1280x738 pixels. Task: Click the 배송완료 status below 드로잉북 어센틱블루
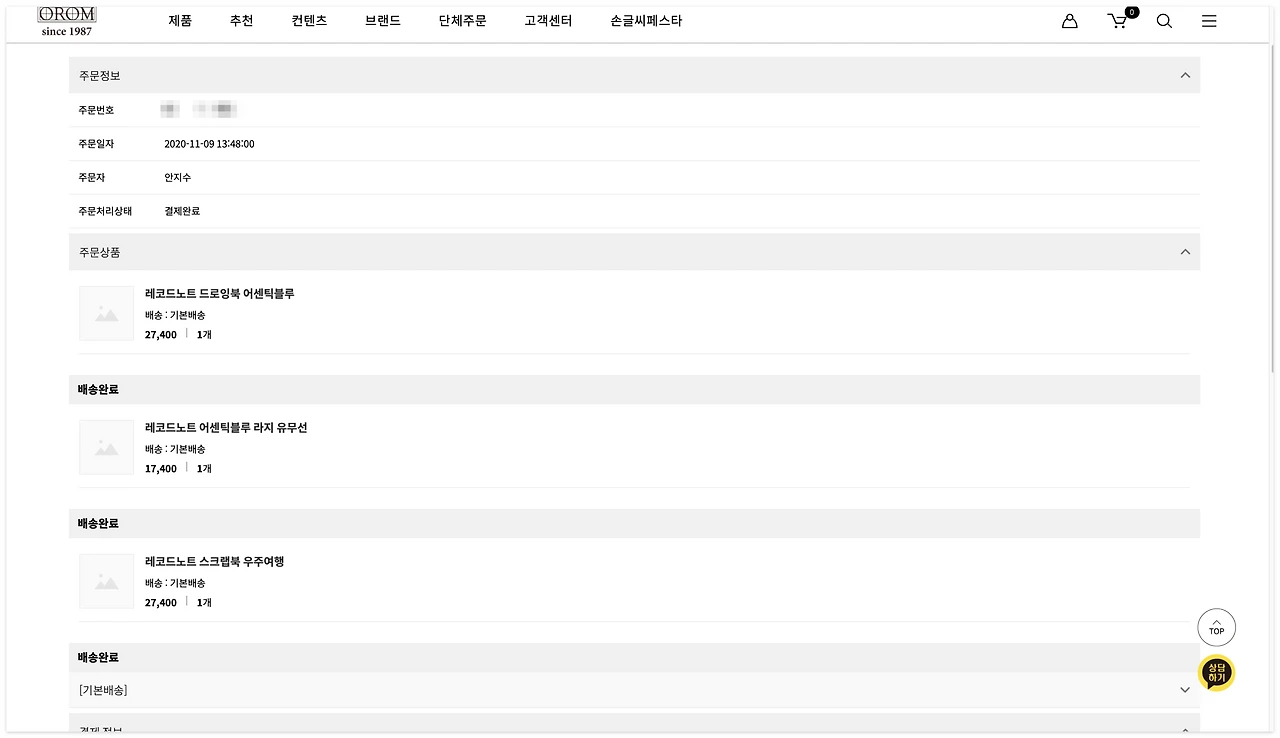click(98, 390)
